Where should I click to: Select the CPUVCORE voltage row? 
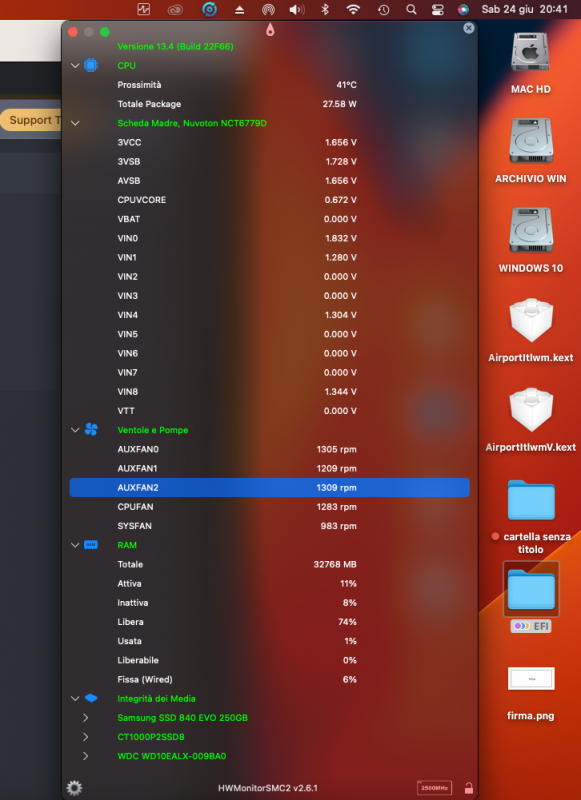[269, 199]
